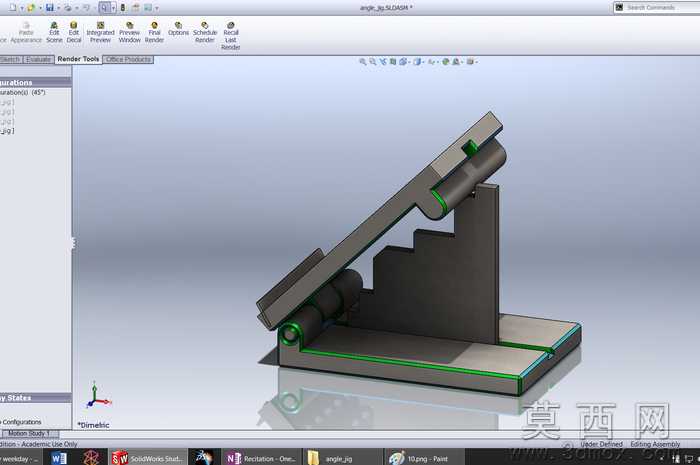Click the Configurations entry under Display States
Screen dimensions: 700x465
coord(21,422)
